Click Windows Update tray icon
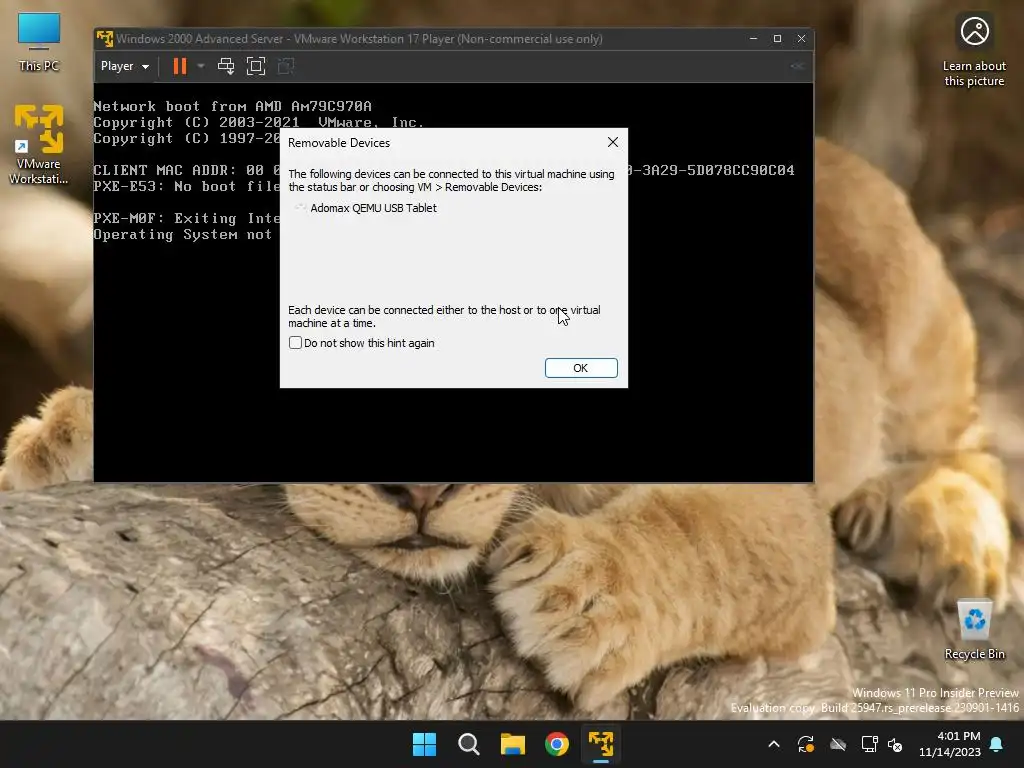The width and height of the screenshot is (1024, 768). [x=806, y=744]
